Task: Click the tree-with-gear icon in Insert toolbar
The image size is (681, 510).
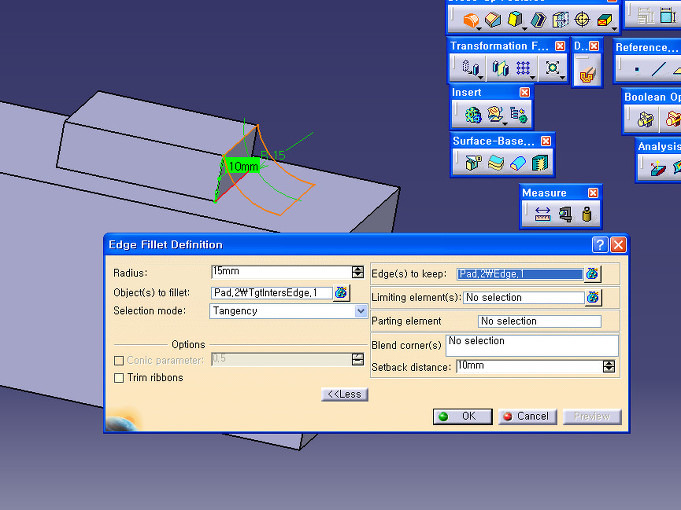Action: click(519, 115)
